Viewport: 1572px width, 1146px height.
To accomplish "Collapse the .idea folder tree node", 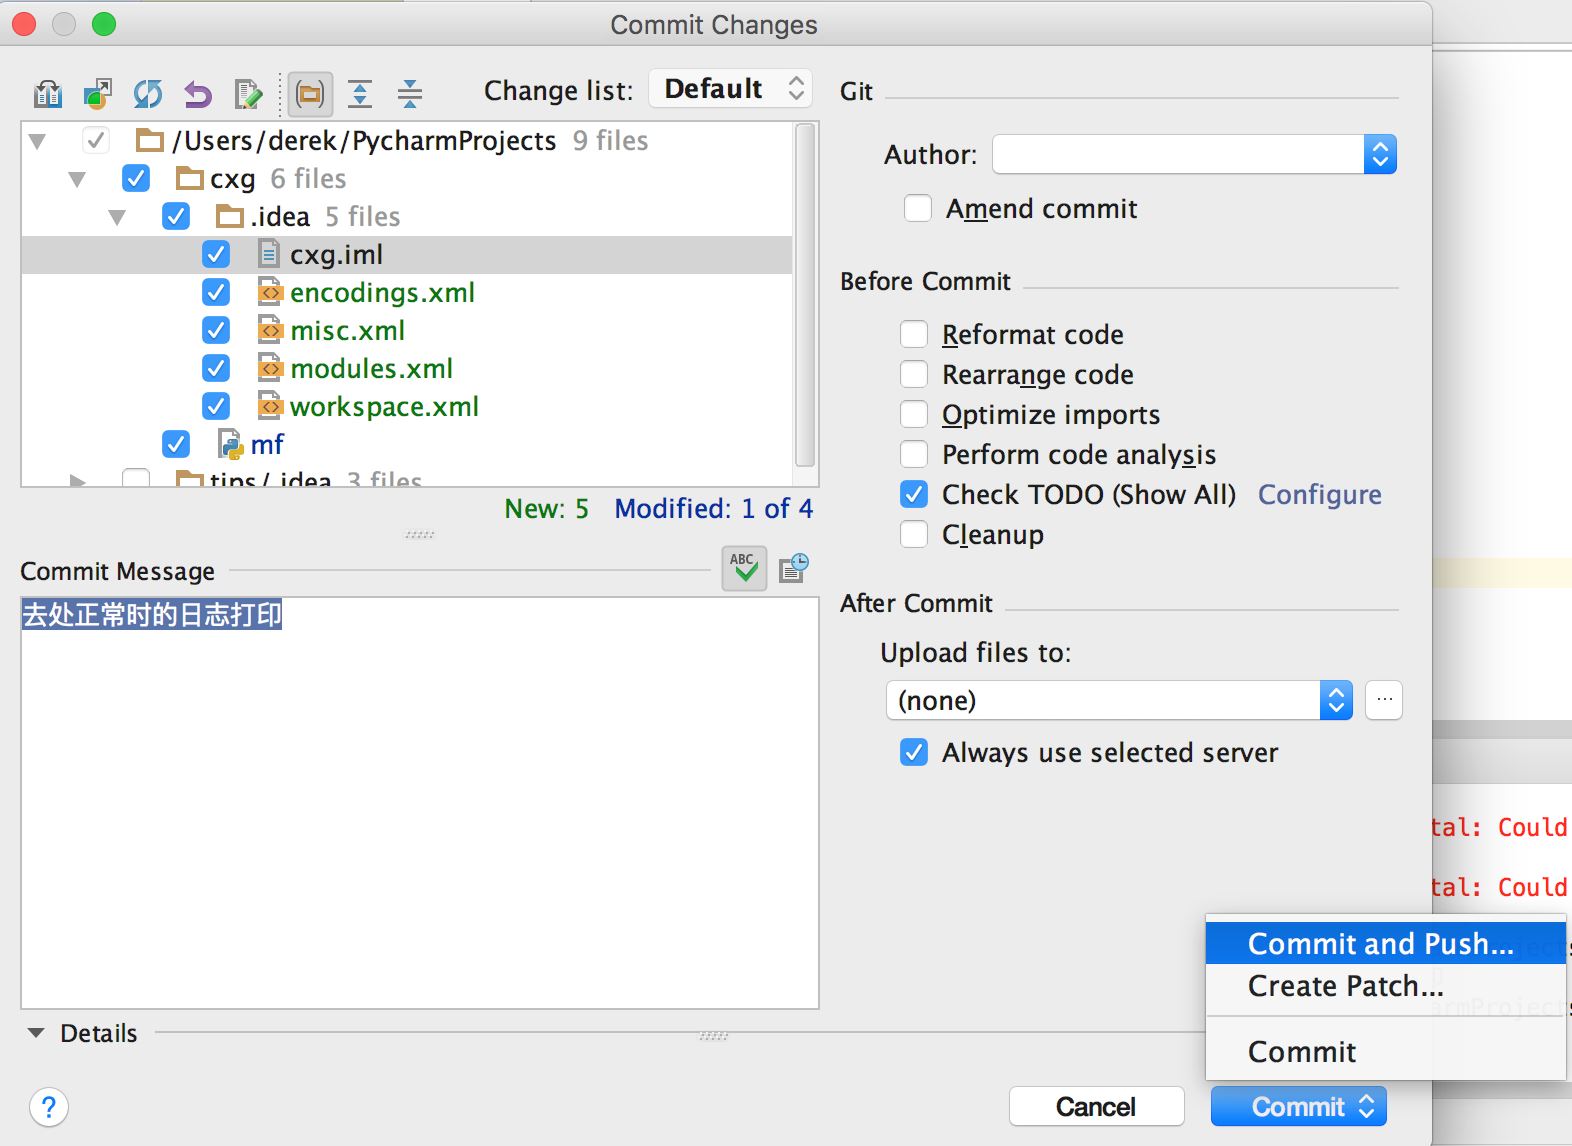I will (x=117, y=217).
